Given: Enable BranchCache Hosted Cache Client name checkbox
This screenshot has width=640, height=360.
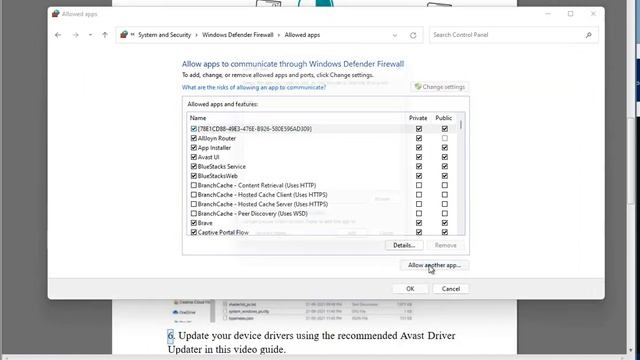Looking at the screenshot, I should pos(194,195).
